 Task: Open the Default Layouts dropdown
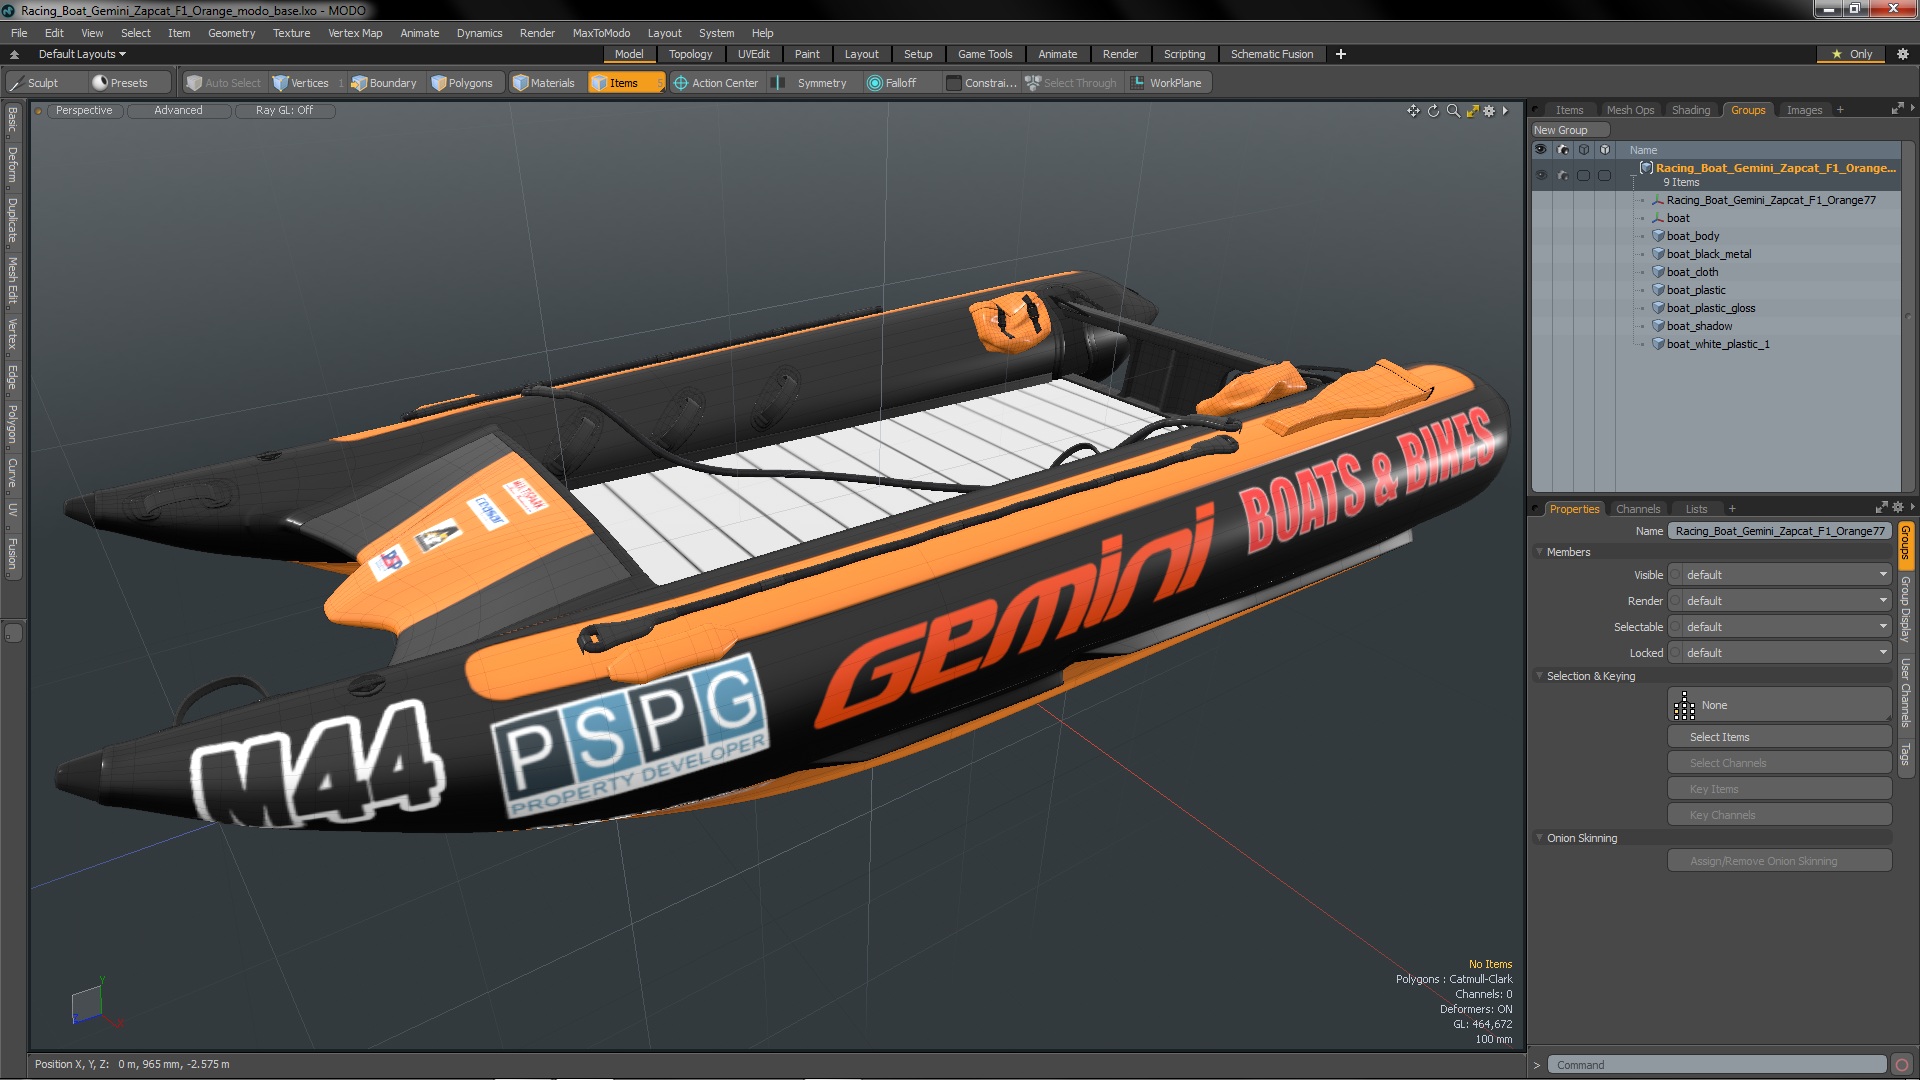pos(82,54)
